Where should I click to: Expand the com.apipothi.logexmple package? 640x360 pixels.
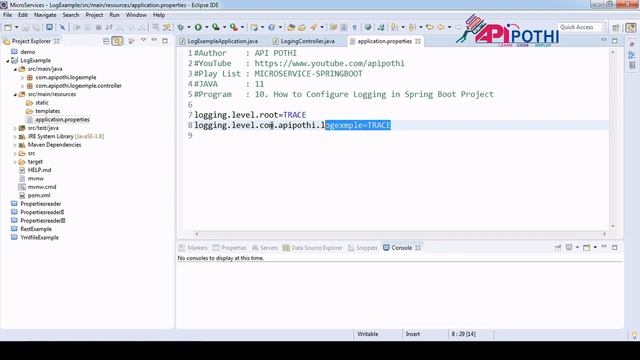tap(22, 77)
